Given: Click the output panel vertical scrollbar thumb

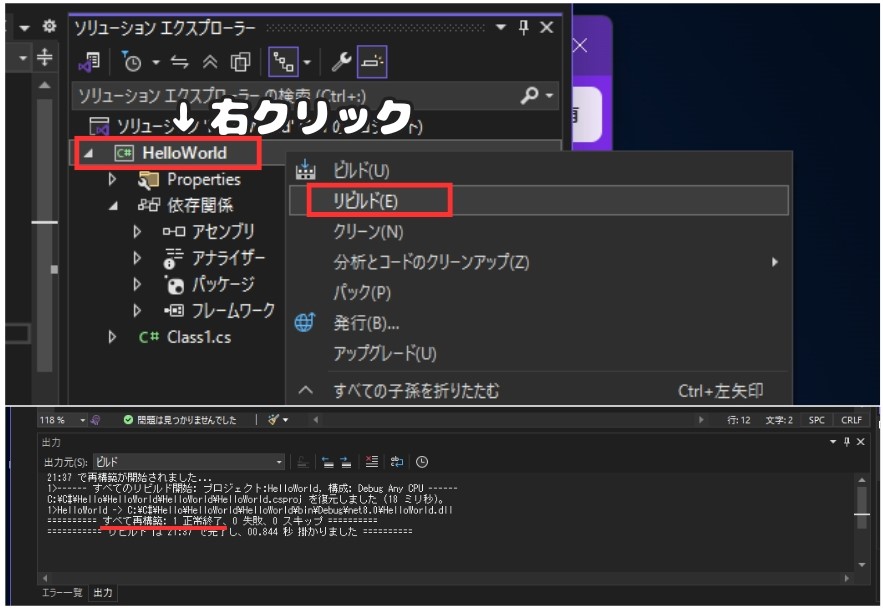Looking at the screenshot, I should (x=862, y=508).
